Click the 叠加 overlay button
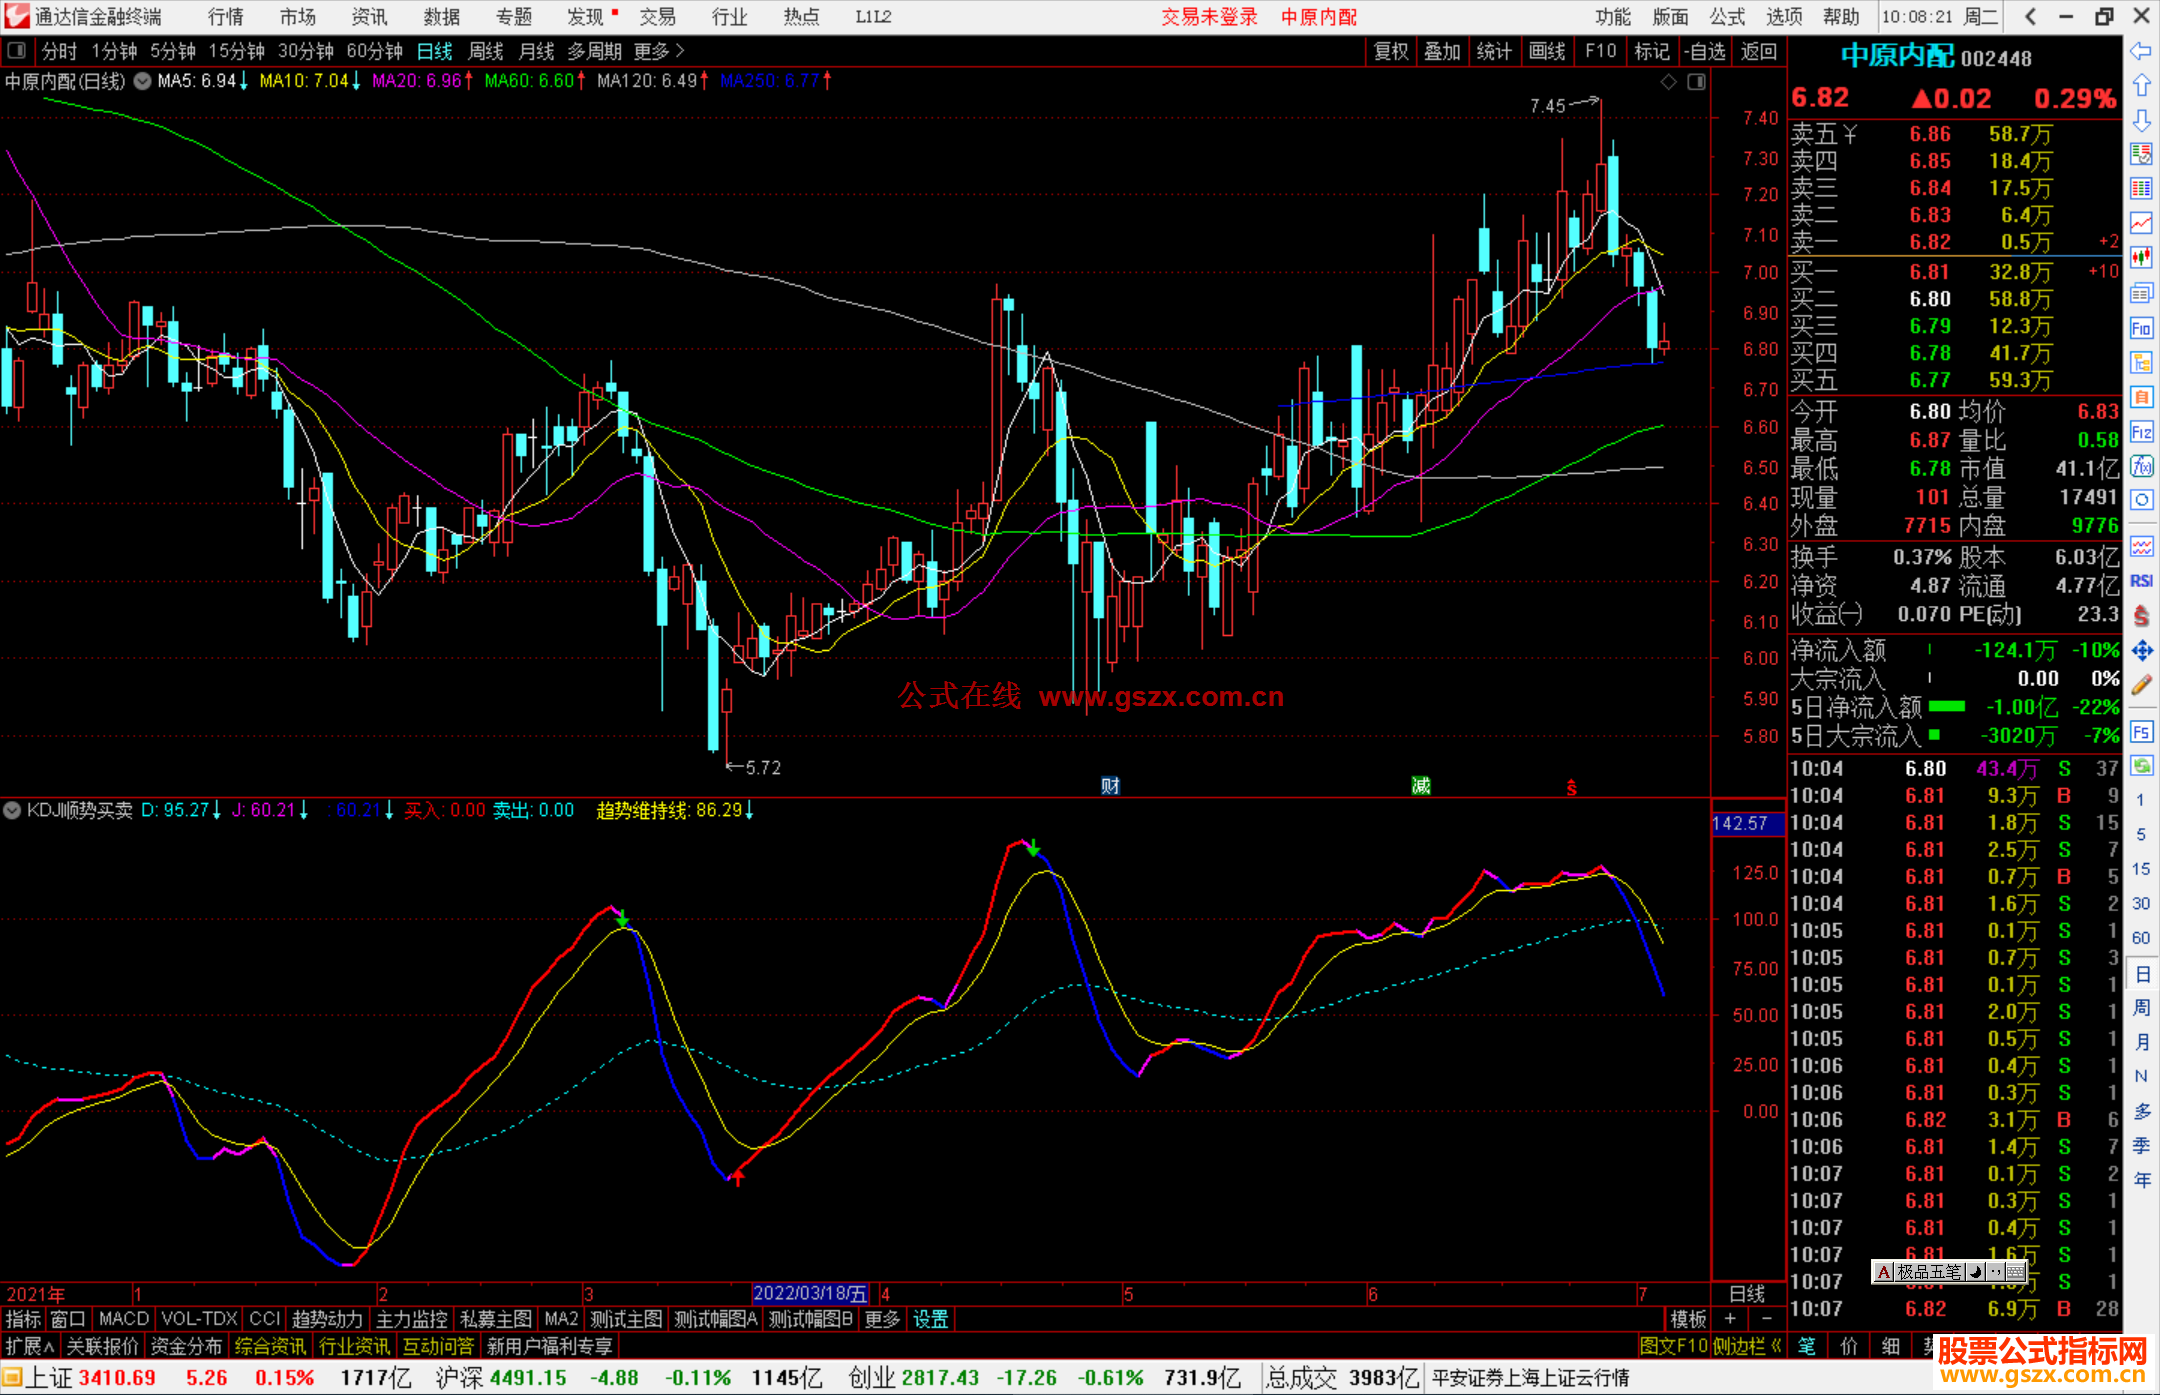Viewport: 2160px width, 1395px height. 1442,51
